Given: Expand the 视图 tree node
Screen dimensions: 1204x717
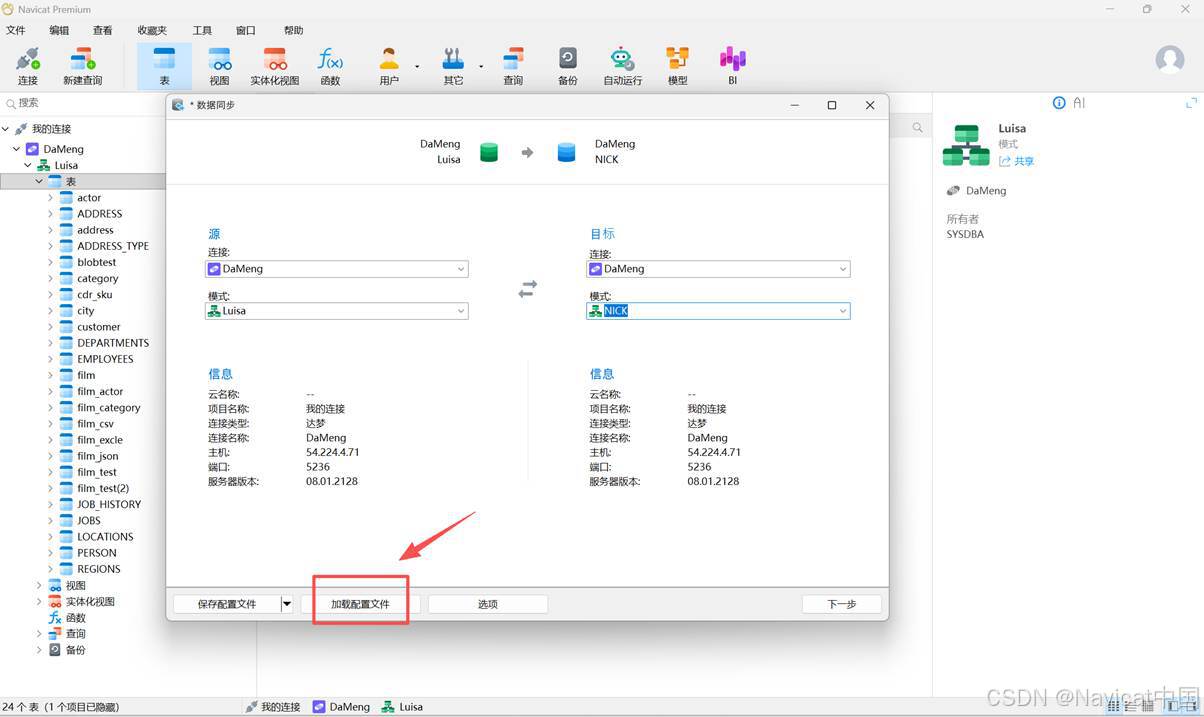Looking at the screenshot, I should pyautogui.click(x=39, y=586).
